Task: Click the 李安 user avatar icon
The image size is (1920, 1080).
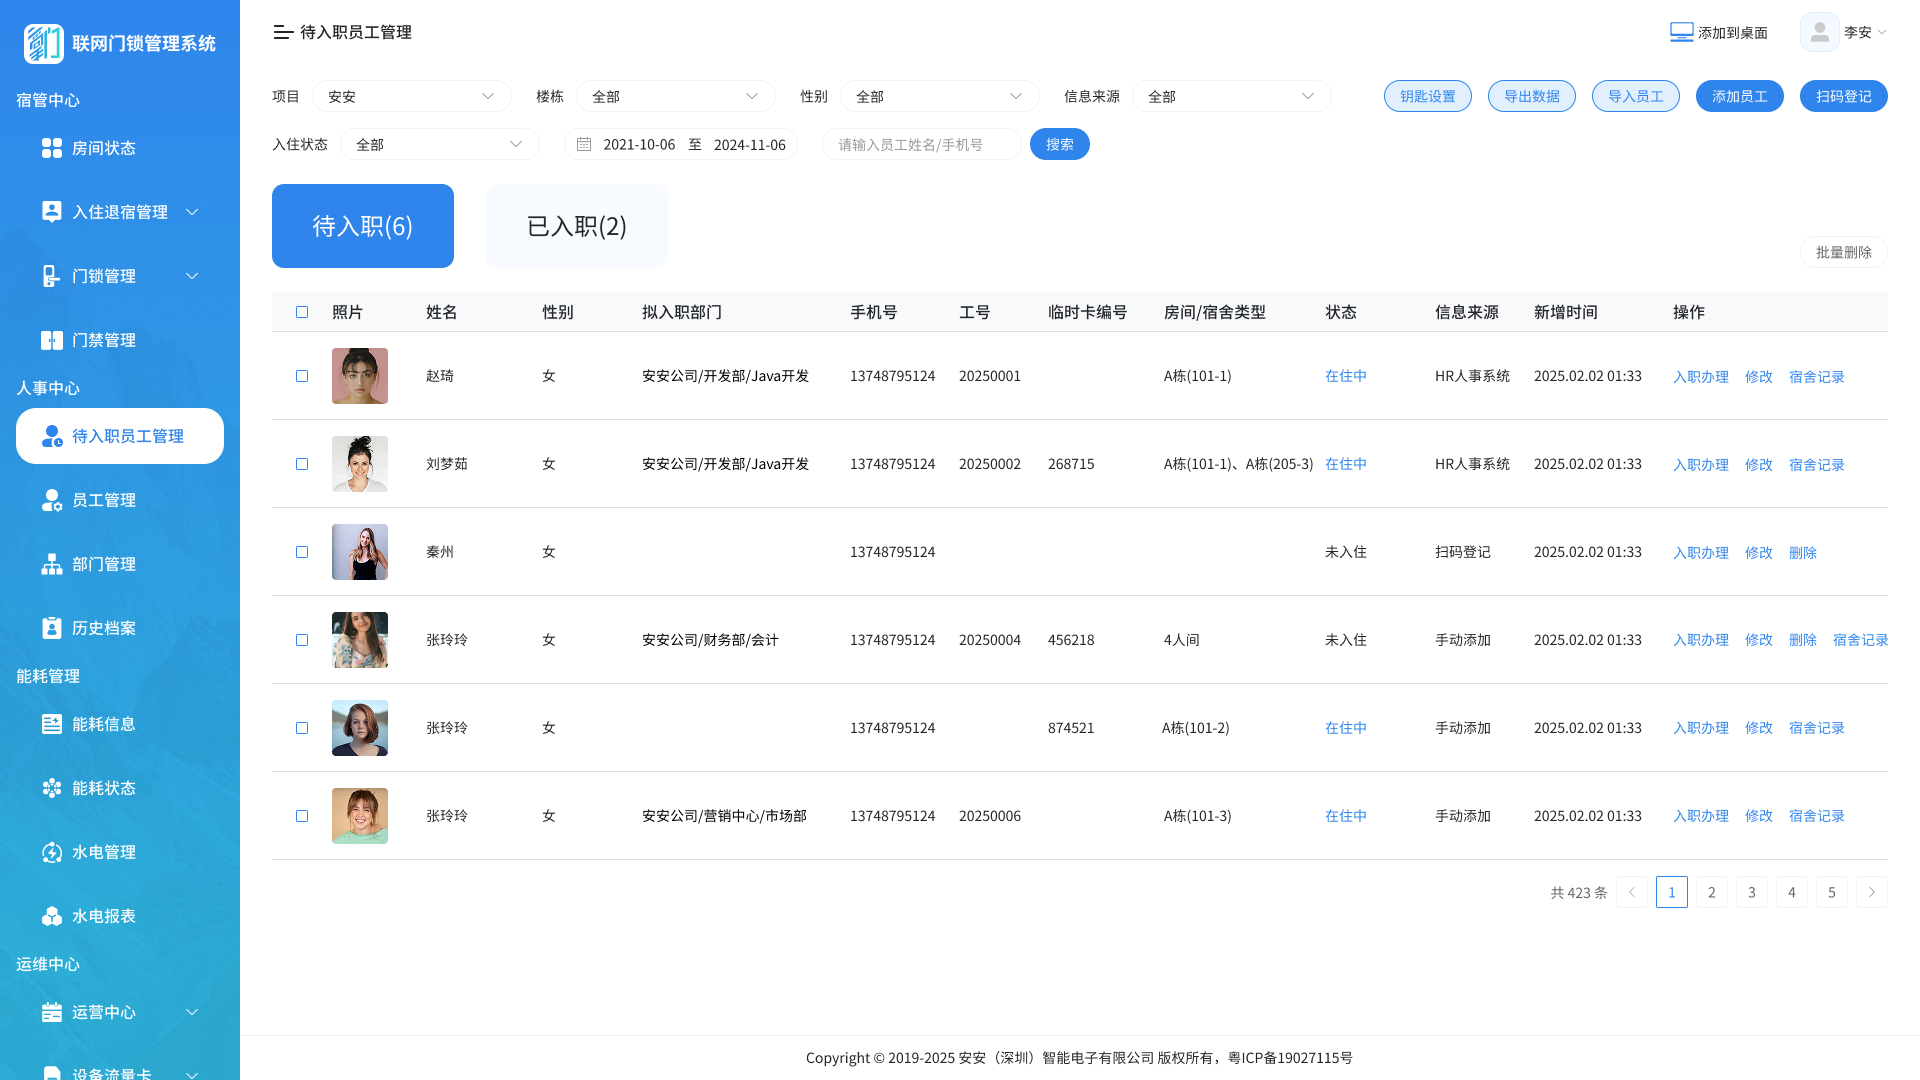Action: 1820,32
